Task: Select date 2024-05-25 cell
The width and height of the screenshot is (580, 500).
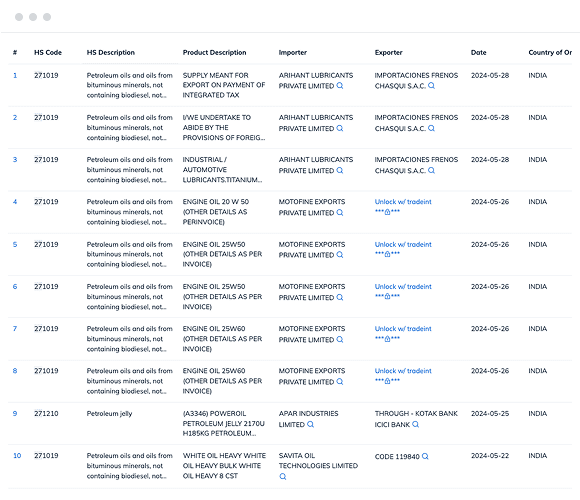Action: (490, 413)
